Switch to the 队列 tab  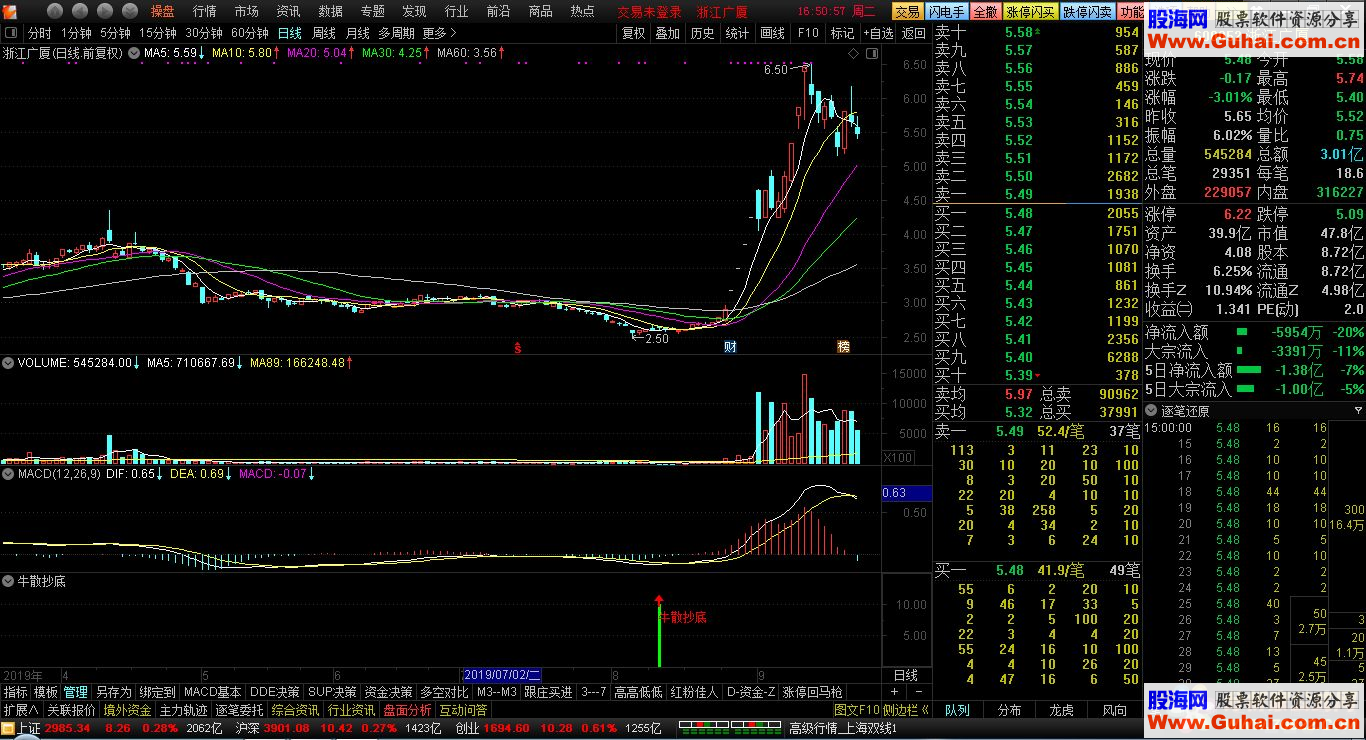957,710
